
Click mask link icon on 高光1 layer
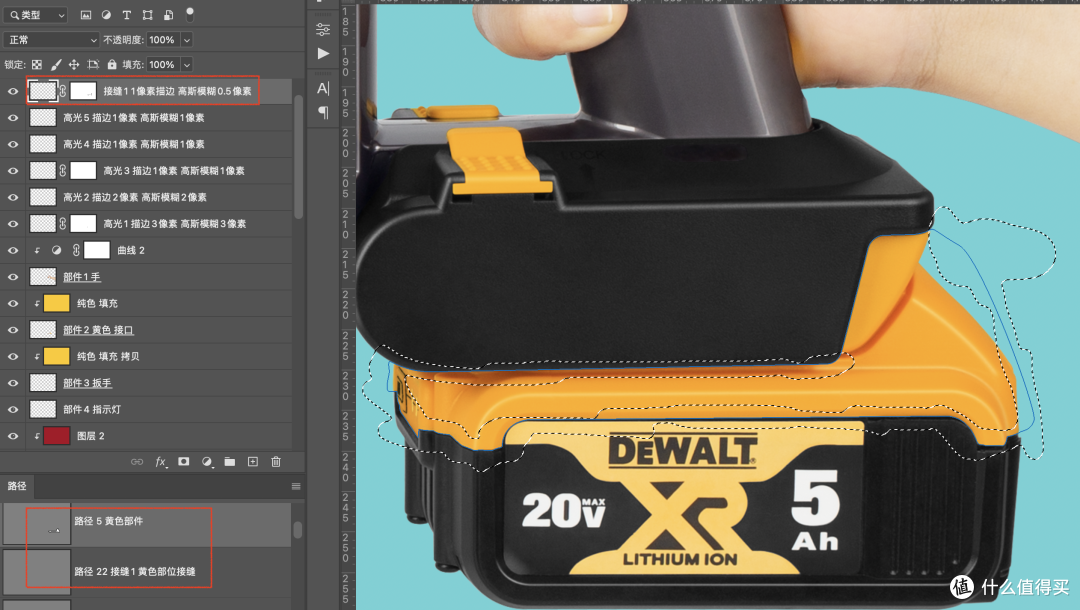pos(63,224)
